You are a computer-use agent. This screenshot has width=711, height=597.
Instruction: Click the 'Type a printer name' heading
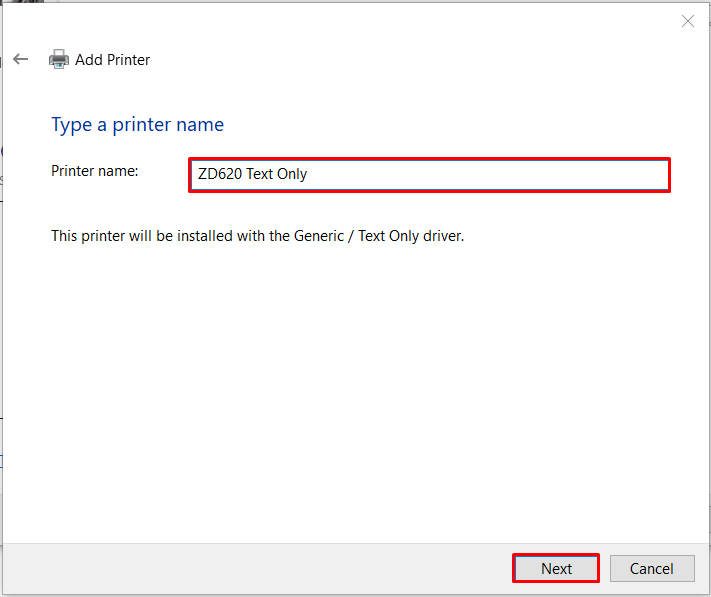(x=137, y=125)
